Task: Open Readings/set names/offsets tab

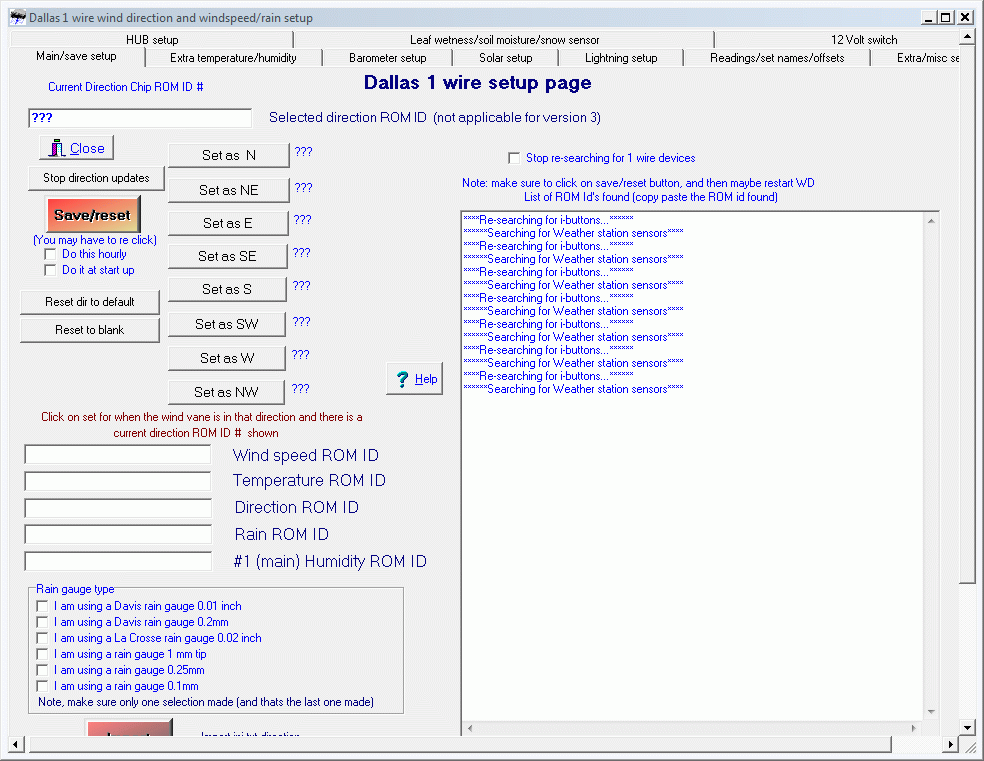Action: [x=777, y=58]
